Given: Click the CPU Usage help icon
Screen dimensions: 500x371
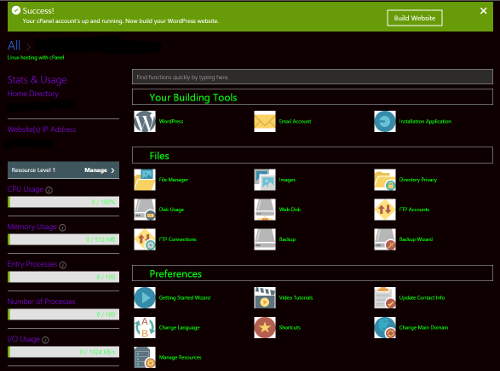Looking at the screenshot, I should click(49, 190).
